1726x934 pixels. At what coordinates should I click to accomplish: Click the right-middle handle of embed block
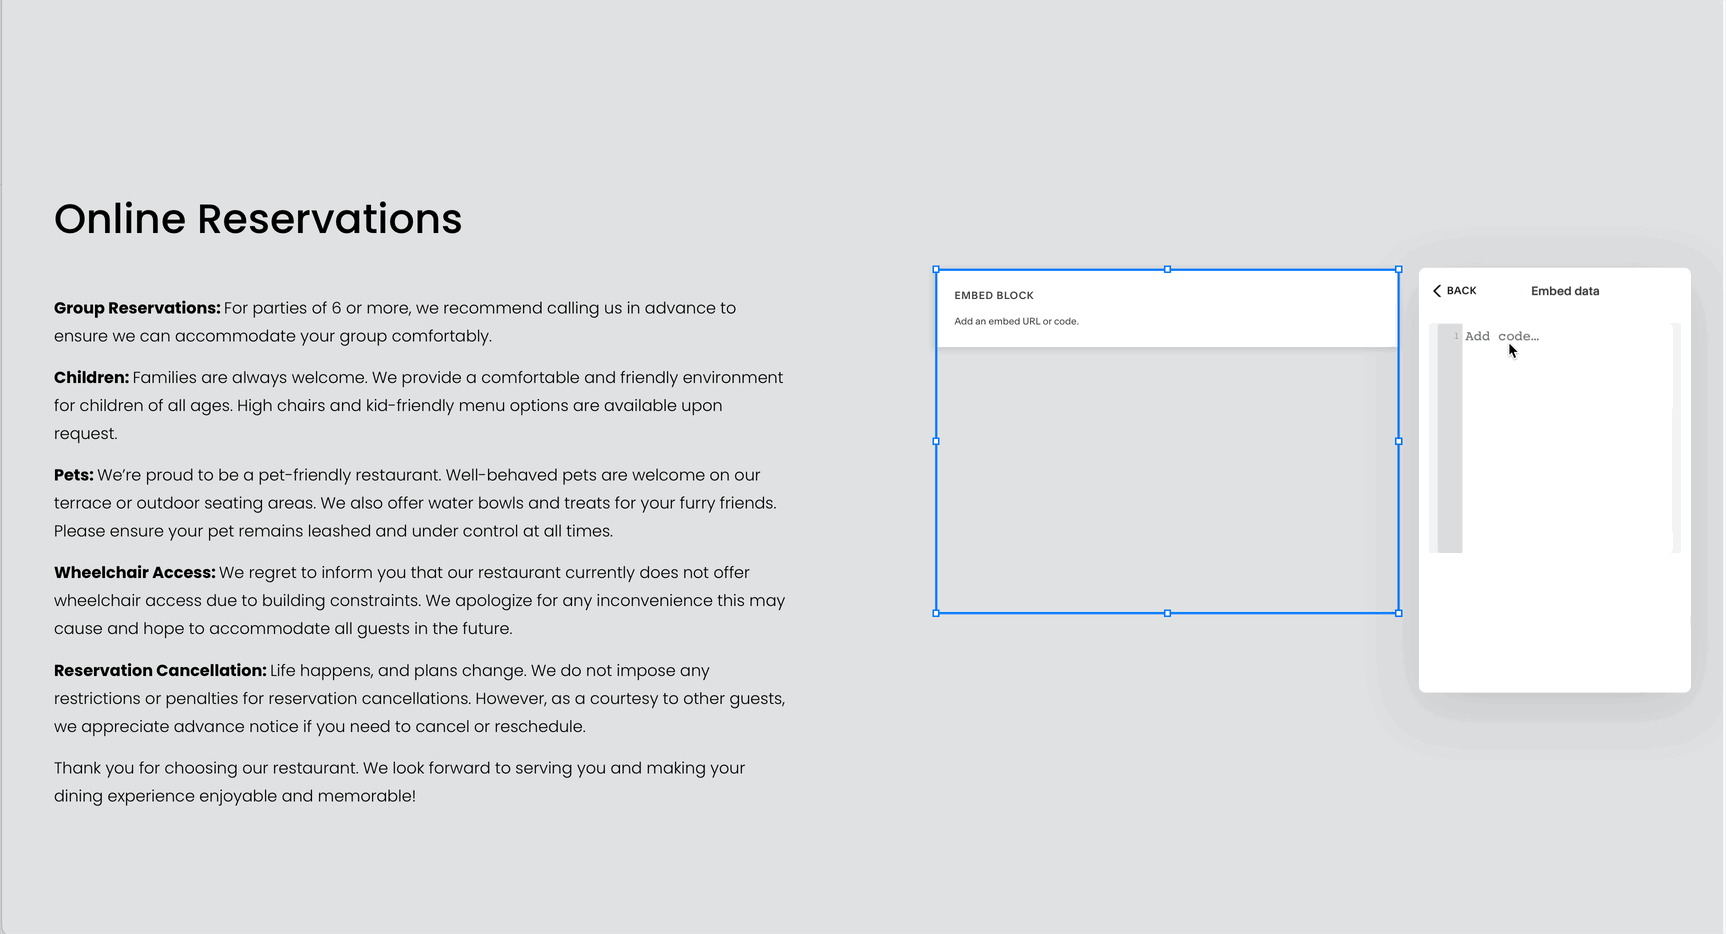(x=1398, y=441)
